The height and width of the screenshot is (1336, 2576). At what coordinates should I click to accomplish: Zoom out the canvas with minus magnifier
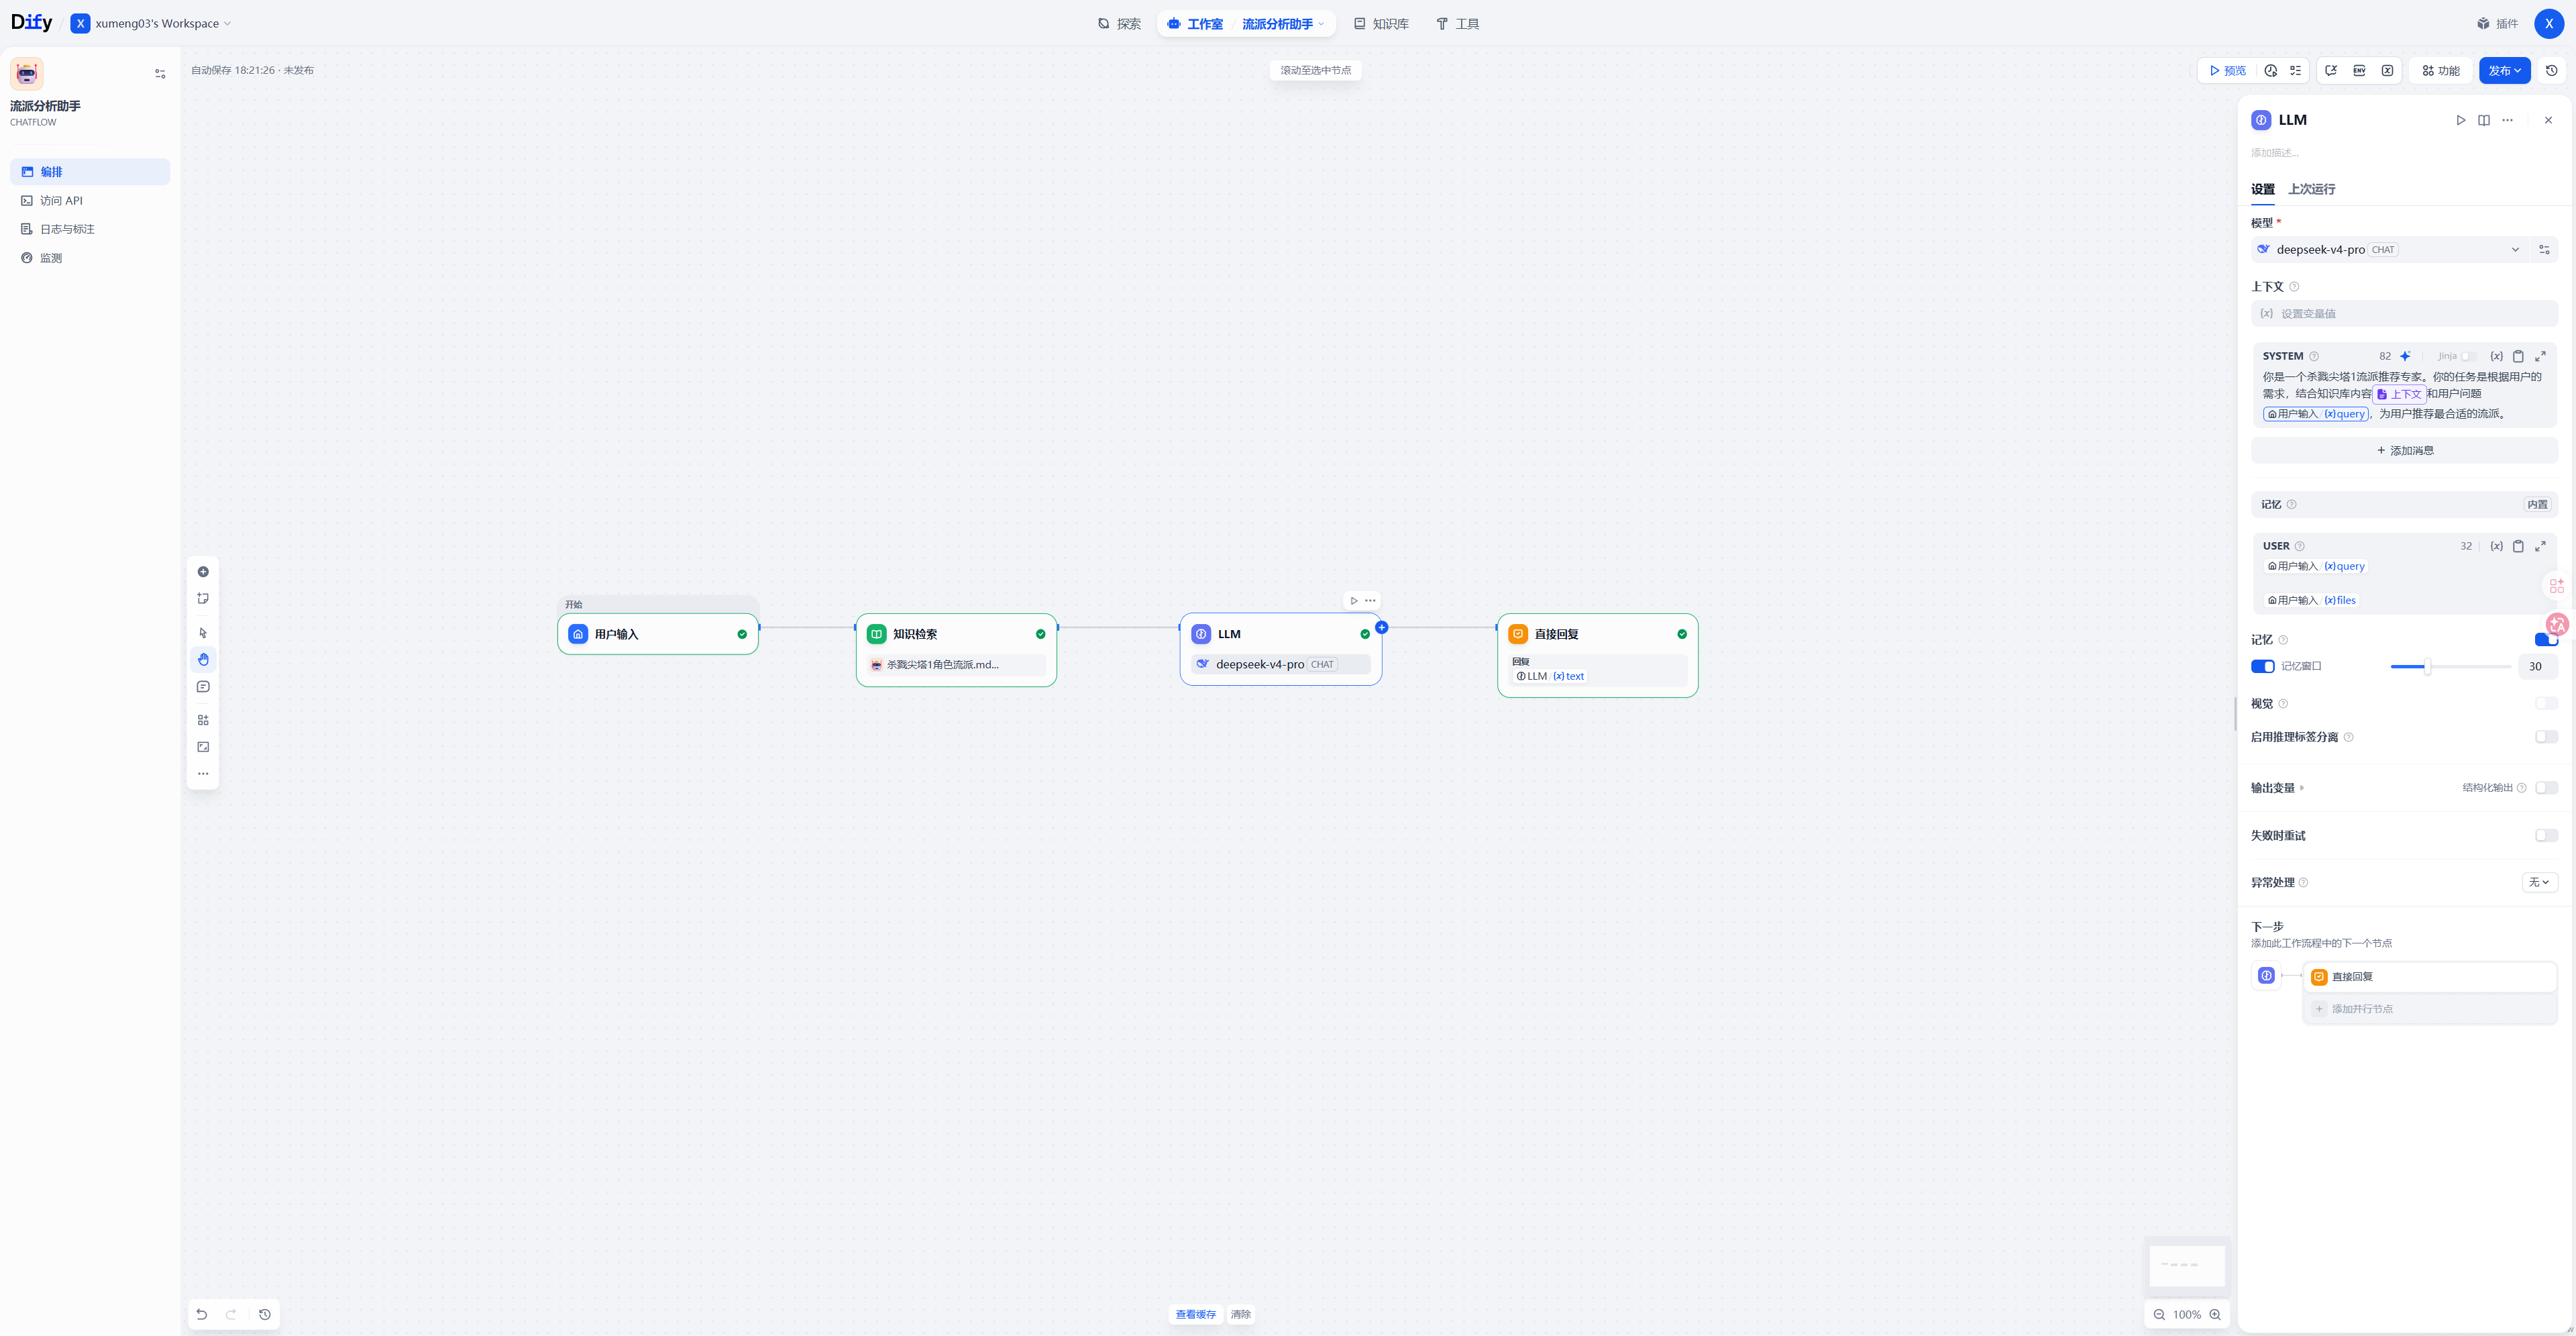click(x=2159, y=1315)
